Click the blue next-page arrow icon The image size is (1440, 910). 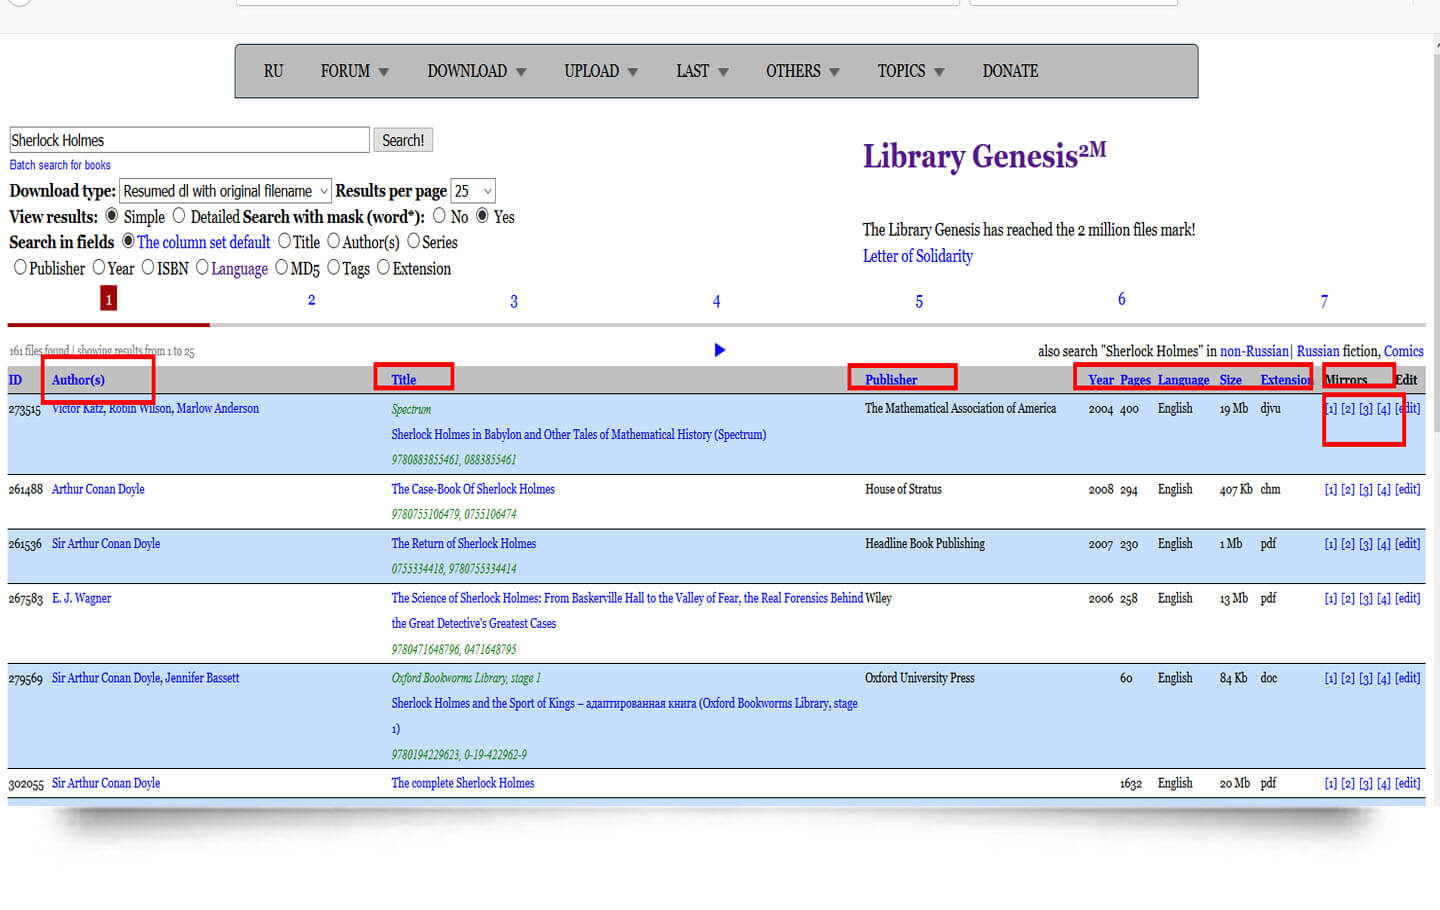point(720,350)
